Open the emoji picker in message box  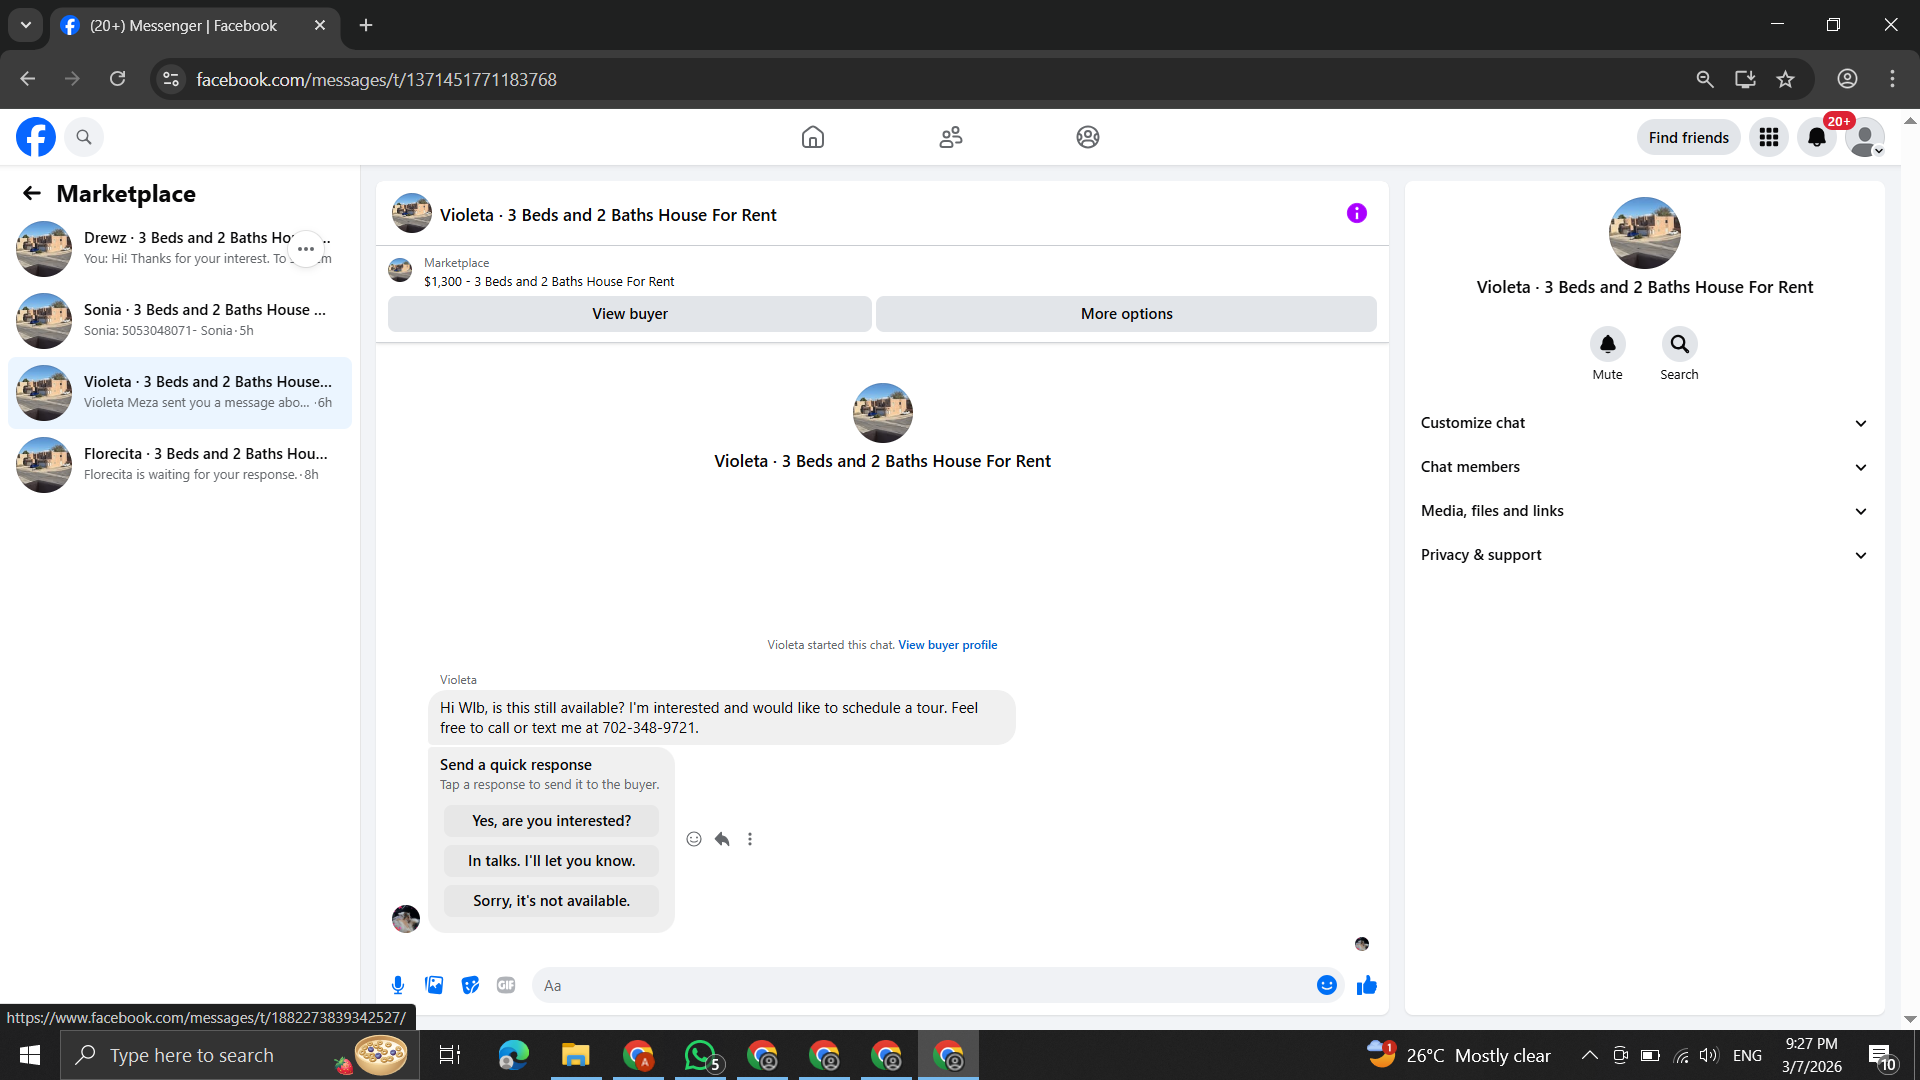(1327, 985)
